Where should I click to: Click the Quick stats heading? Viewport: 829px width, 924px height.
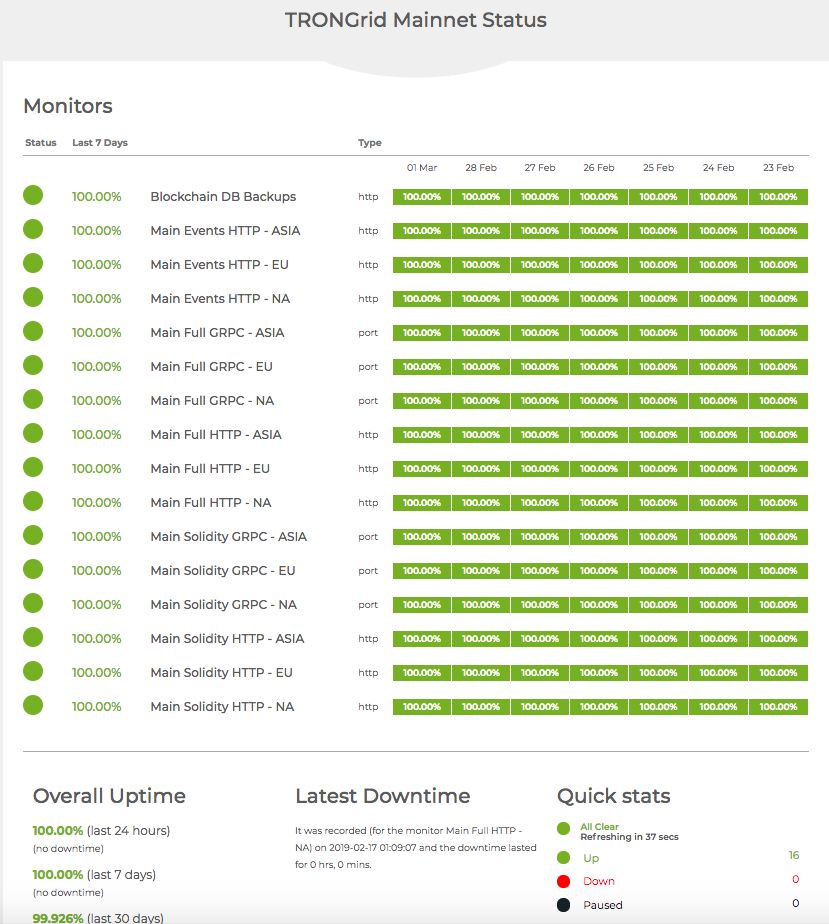tap(613, 796)
